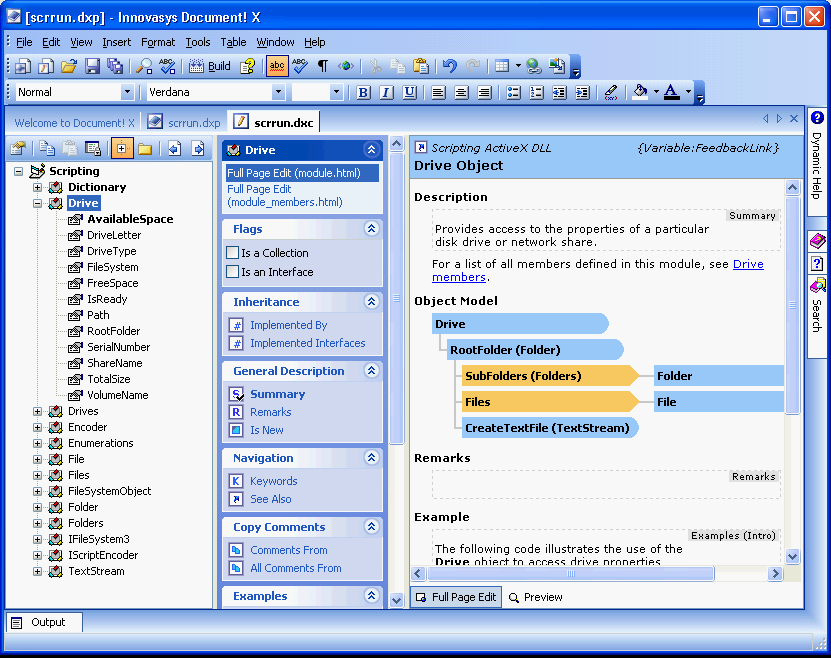
Task: Click the increase indent icon
Action: 582,93
